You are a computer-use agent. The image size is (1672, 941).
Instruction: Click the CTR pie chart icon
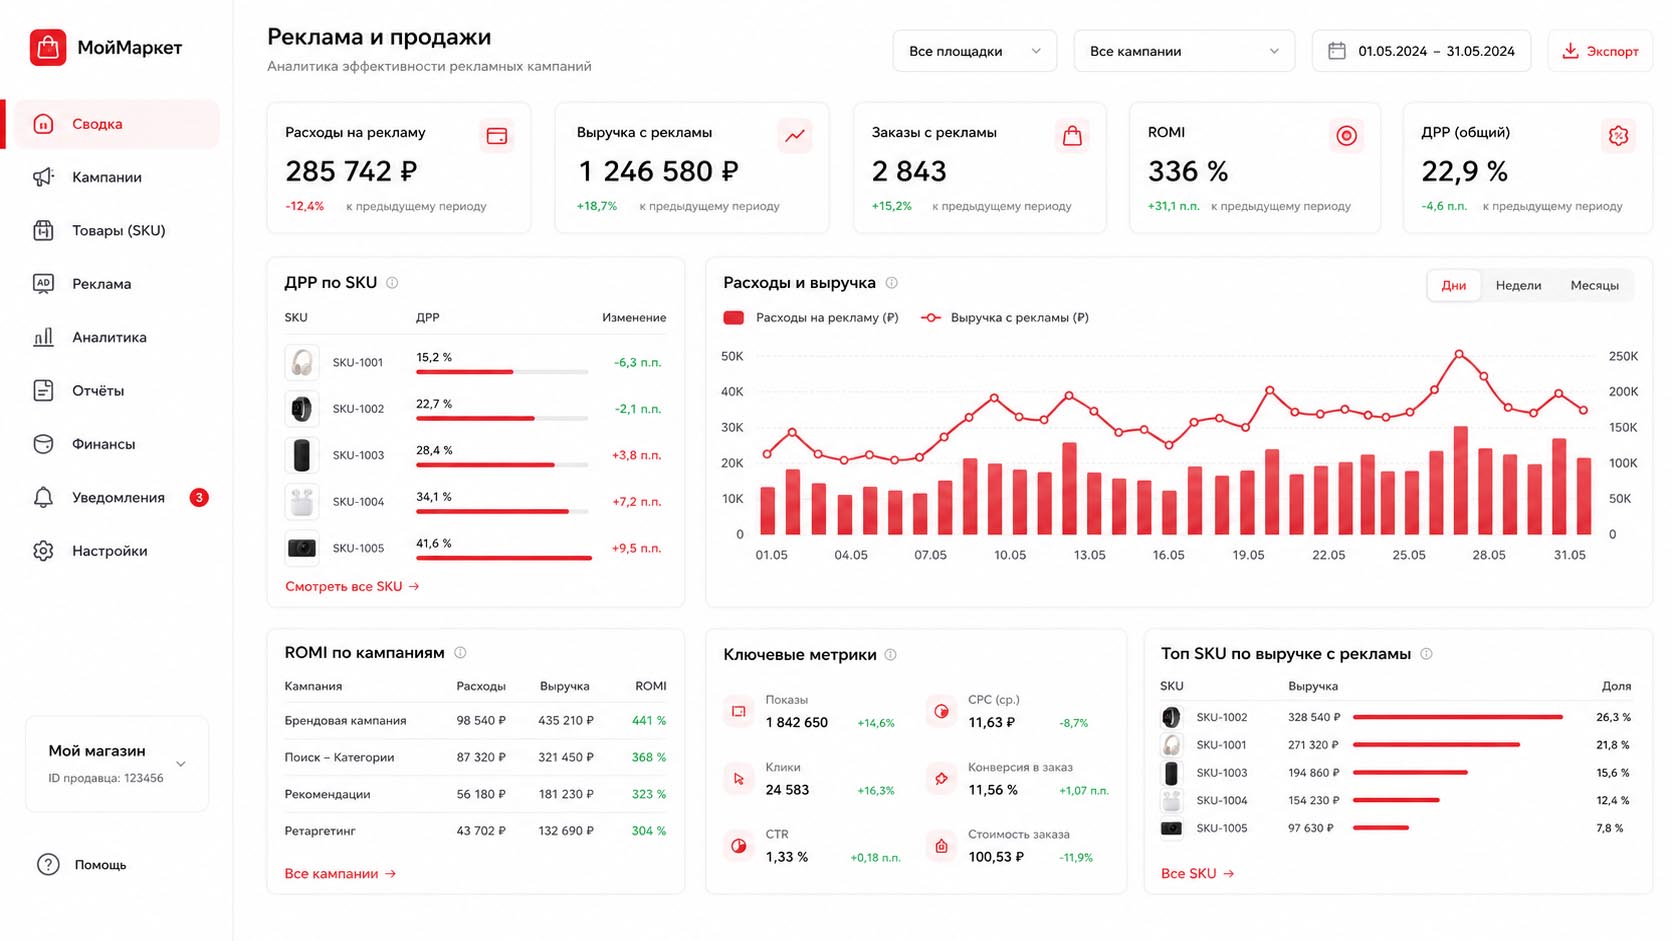click(x=739, y=846)
